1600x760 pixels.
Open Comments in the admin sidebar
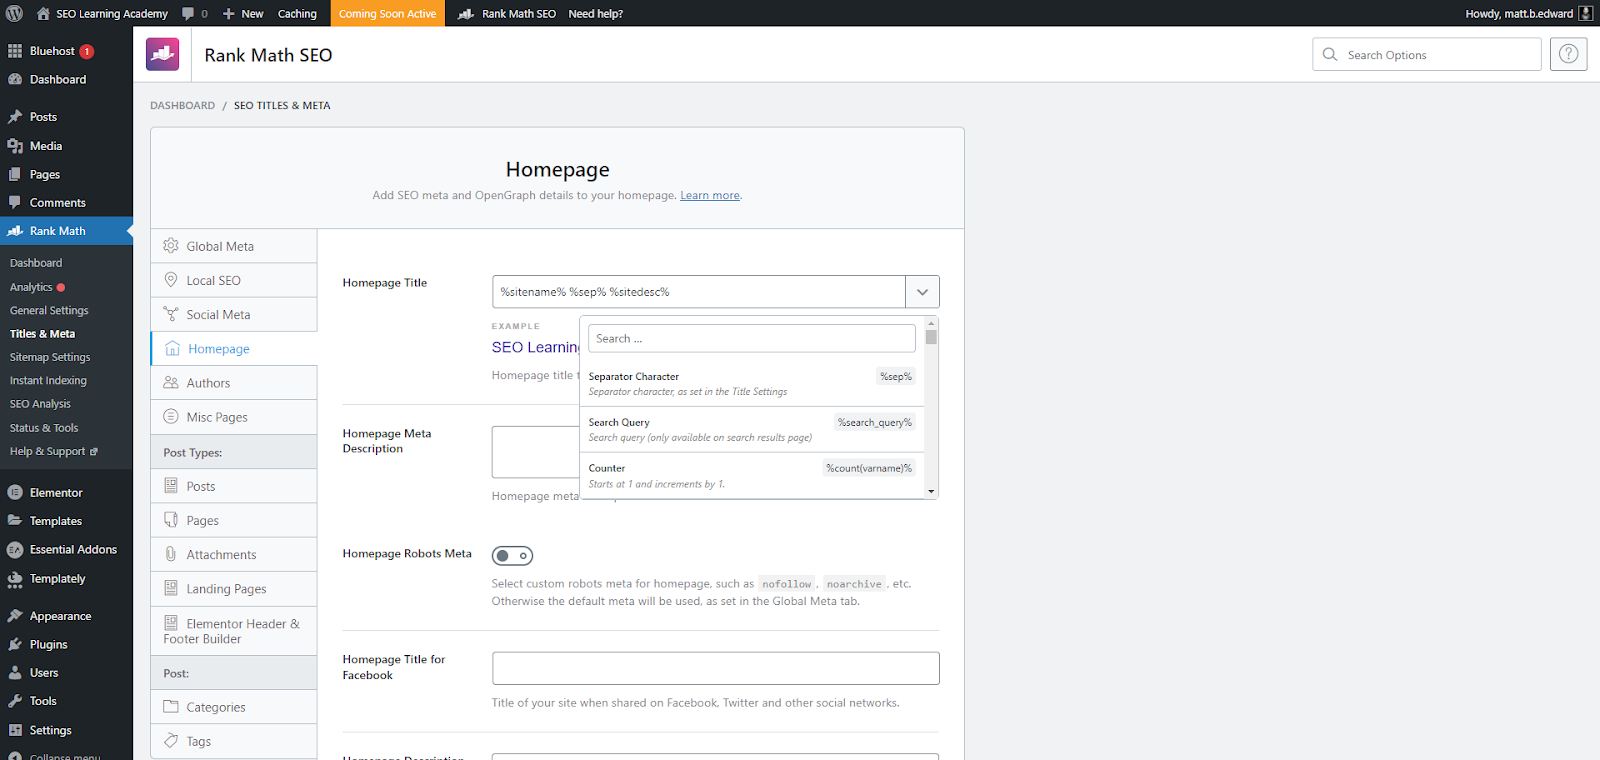pyautogui.click(x=66, y=203)
